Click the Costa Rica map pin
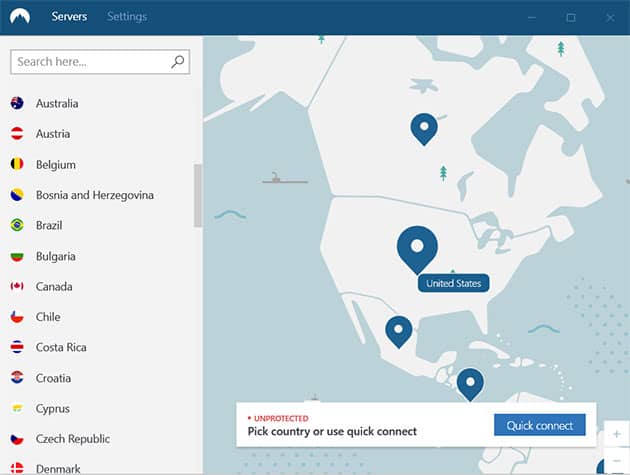This screenshot has width=630, height=475. click(x=470, y=384)
